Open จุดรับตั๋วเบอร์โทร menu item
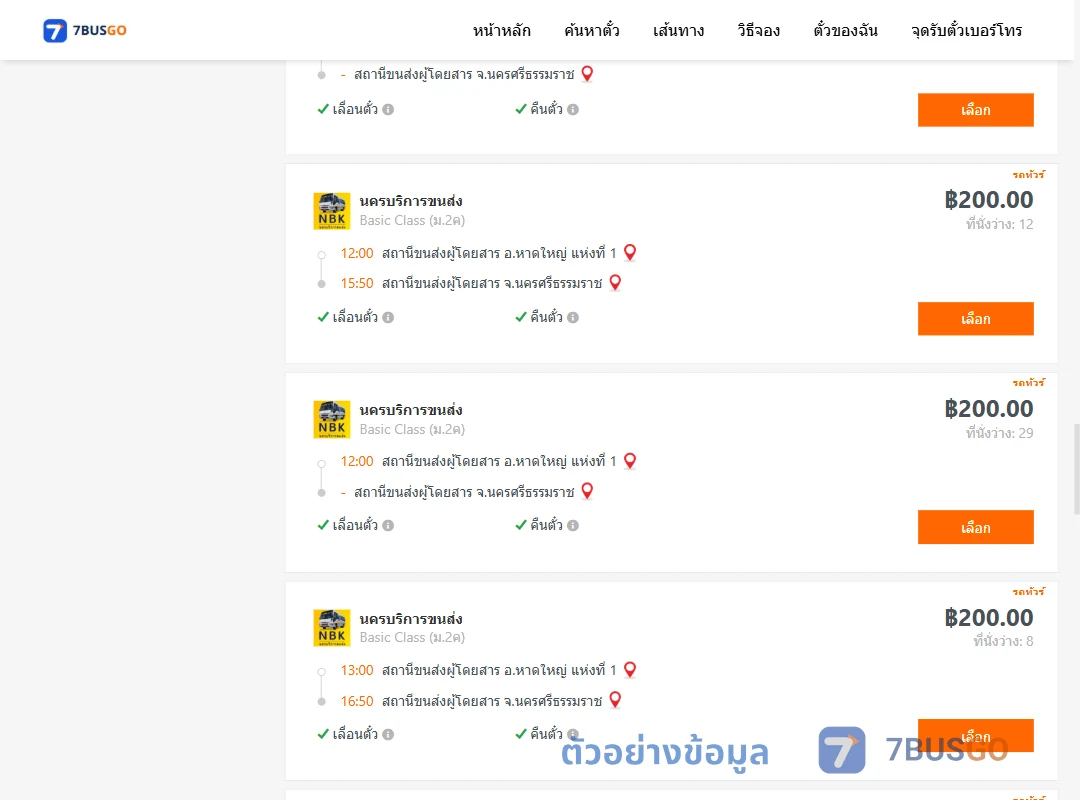This screenshot has width=1080, height=800. coord(966,30)
